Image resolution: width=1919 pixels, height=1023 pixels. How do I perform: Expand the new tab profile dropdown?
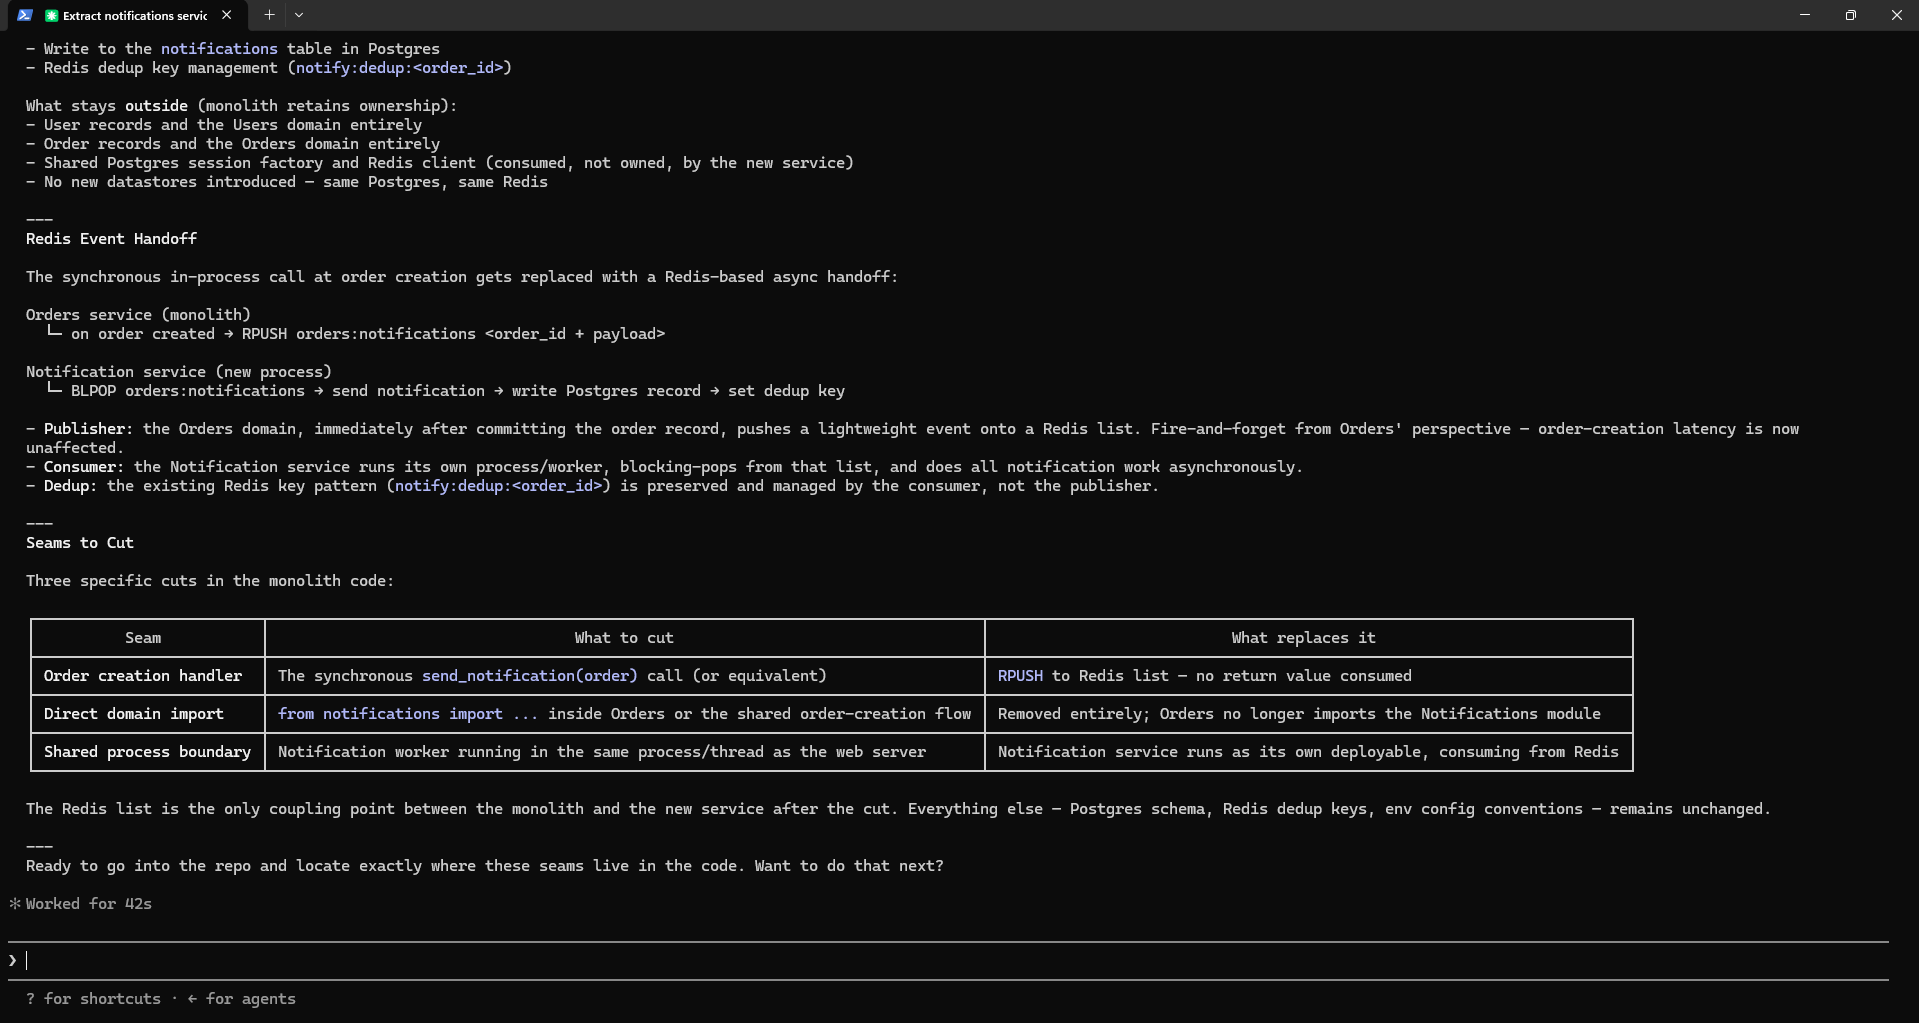click(x=299, y=15)
